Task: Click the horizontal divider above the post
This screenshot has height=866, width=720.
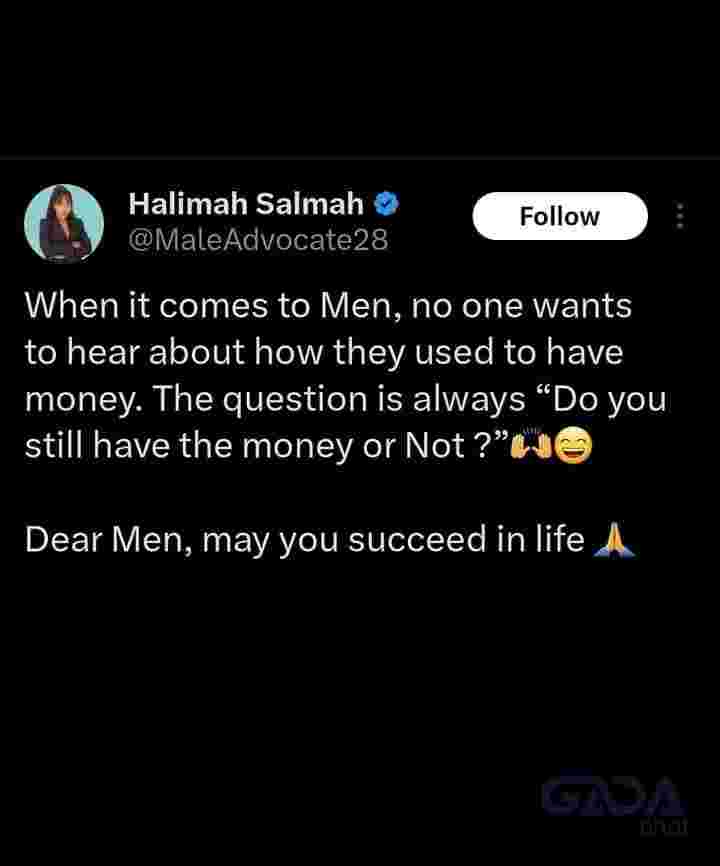Action: 360,159
